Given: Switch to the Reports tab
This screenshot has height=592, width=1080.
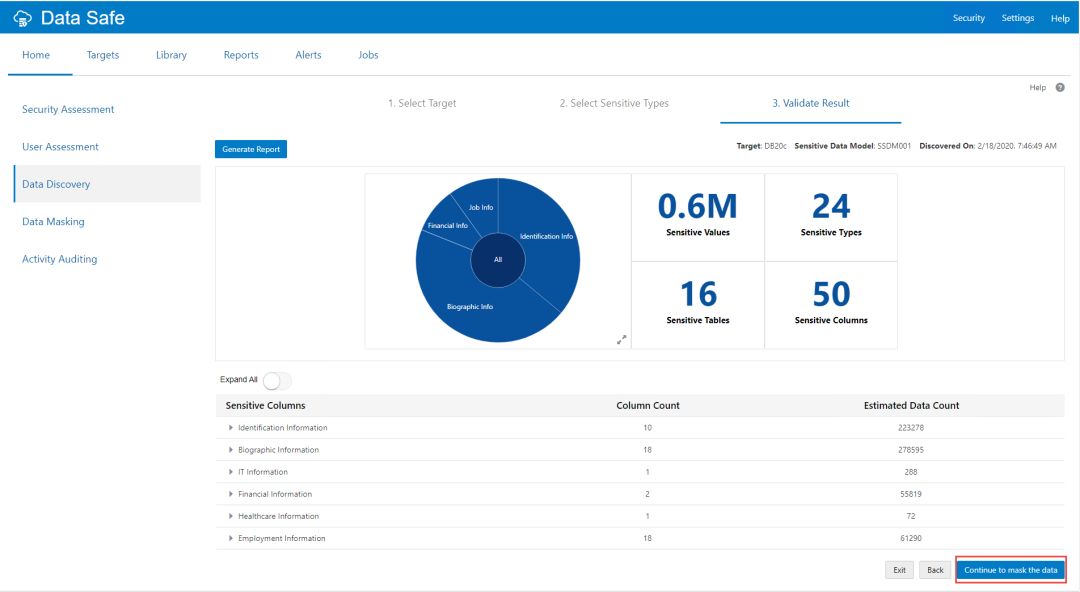Looking at the screenshot, I should (x=241, y=55).
